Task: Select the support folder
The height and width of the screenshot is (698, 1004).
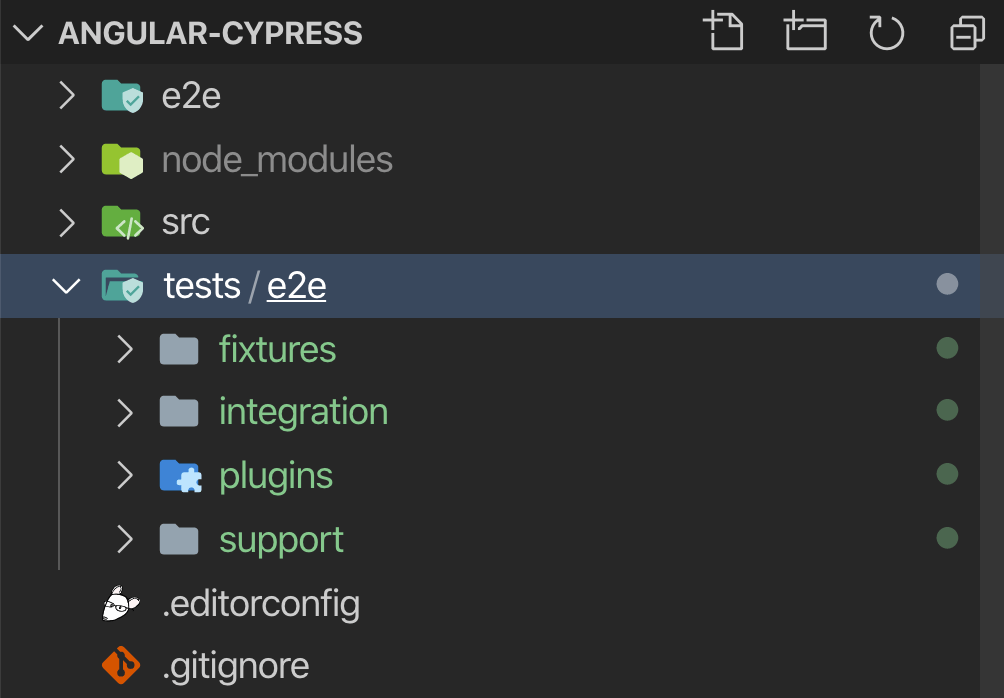Action: (281, 540)
